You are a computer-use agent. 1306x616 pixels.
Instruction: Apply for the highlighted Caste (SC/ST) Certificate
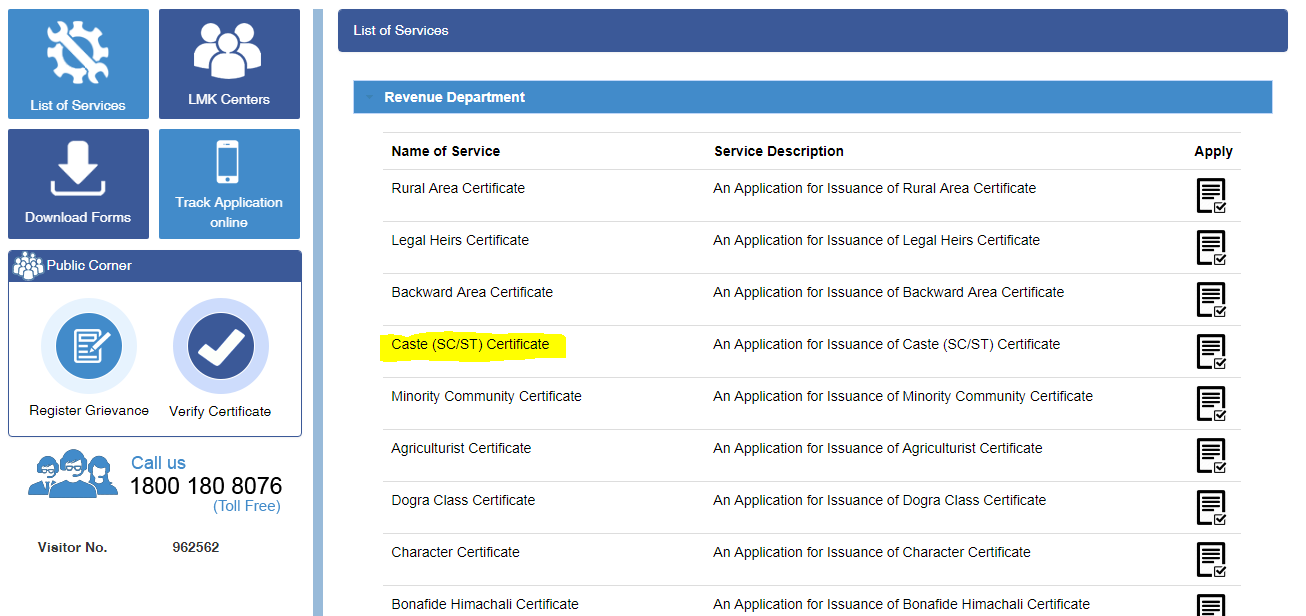(x=1213, y=351)
